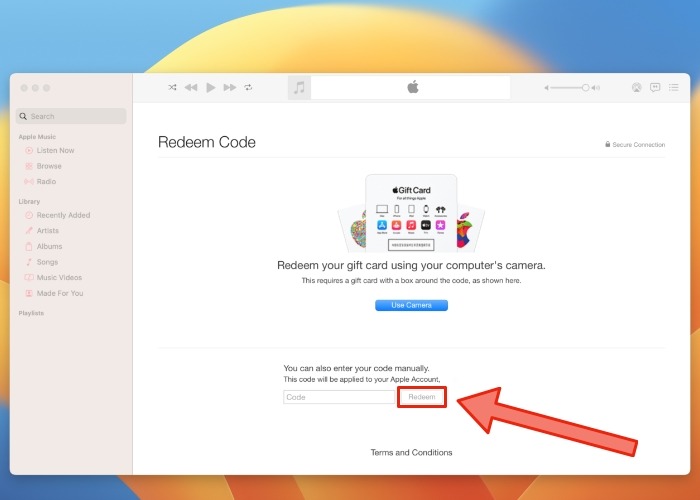Show lyrics panel icon
Screen dimensions: 700x500
655,88
